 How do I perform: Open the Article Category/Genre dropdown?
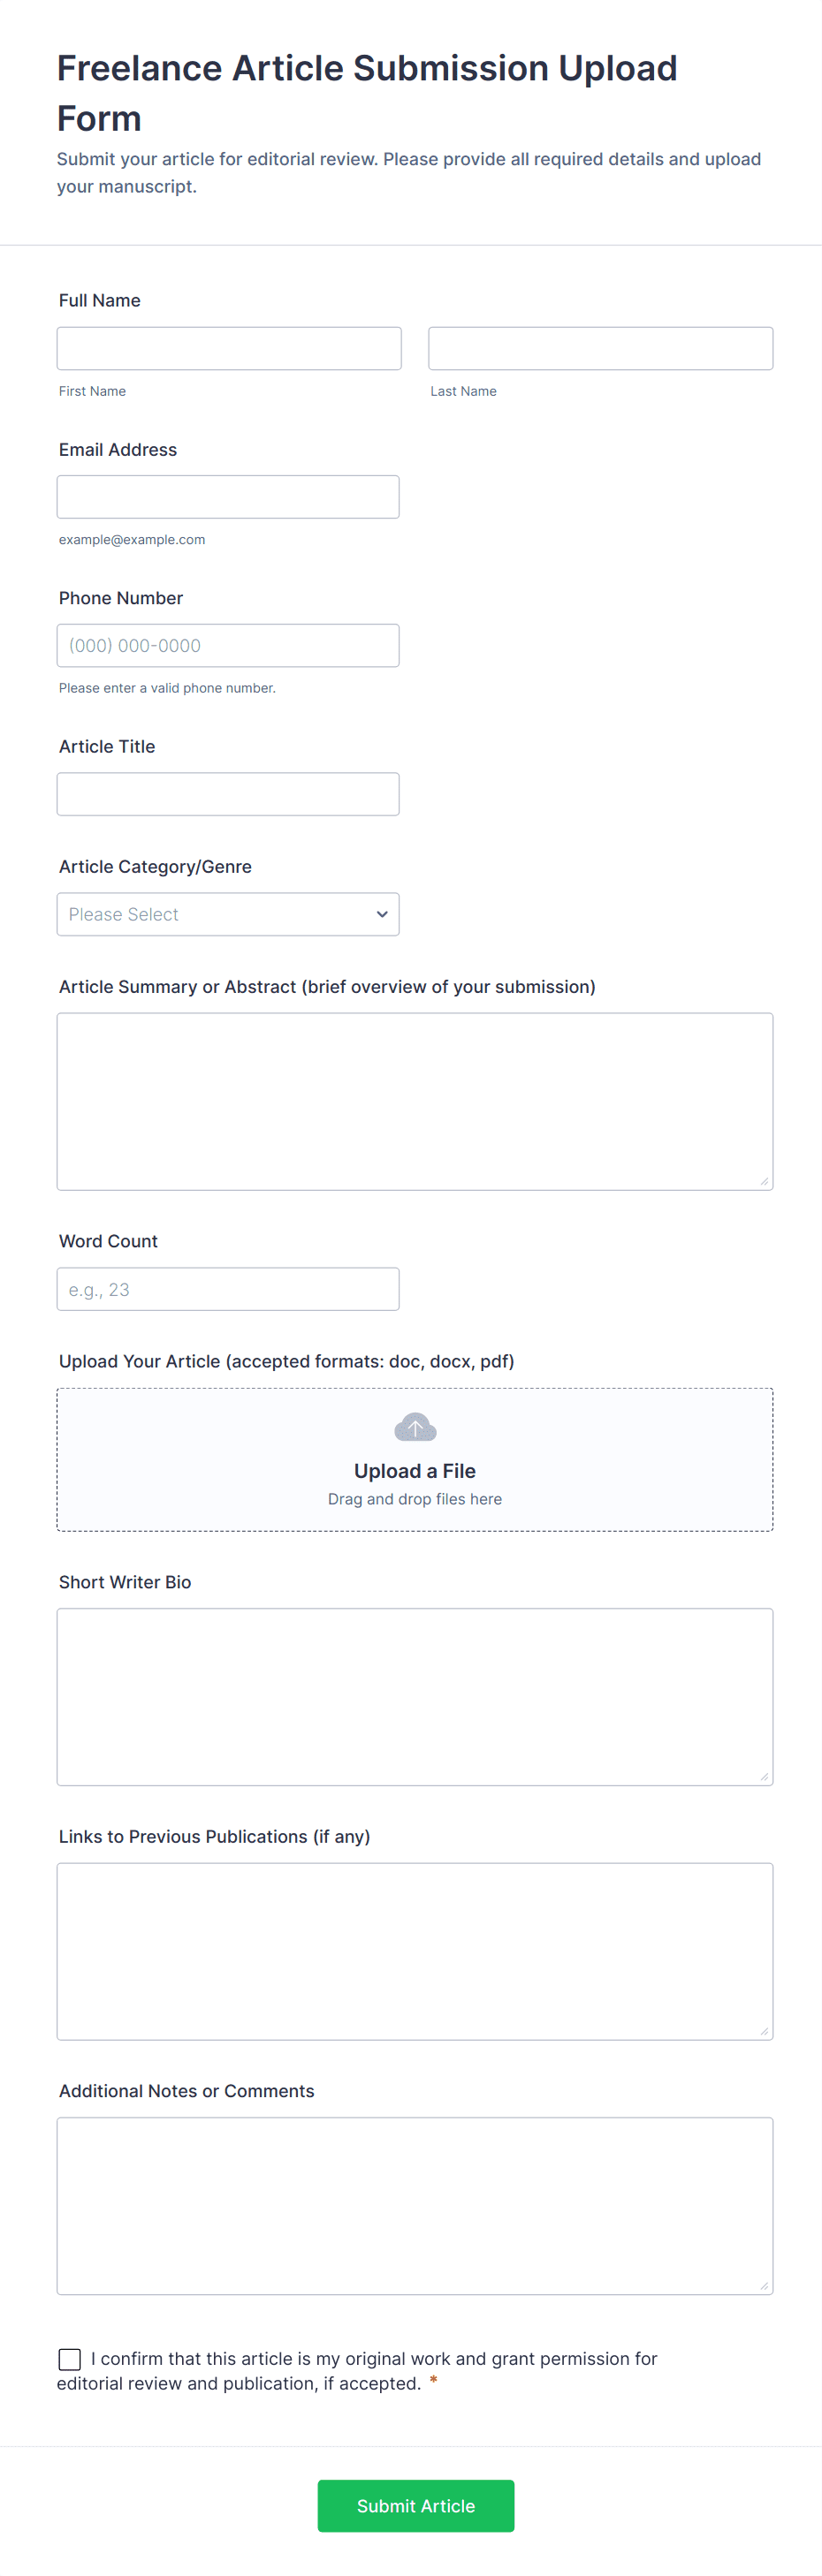227,914
